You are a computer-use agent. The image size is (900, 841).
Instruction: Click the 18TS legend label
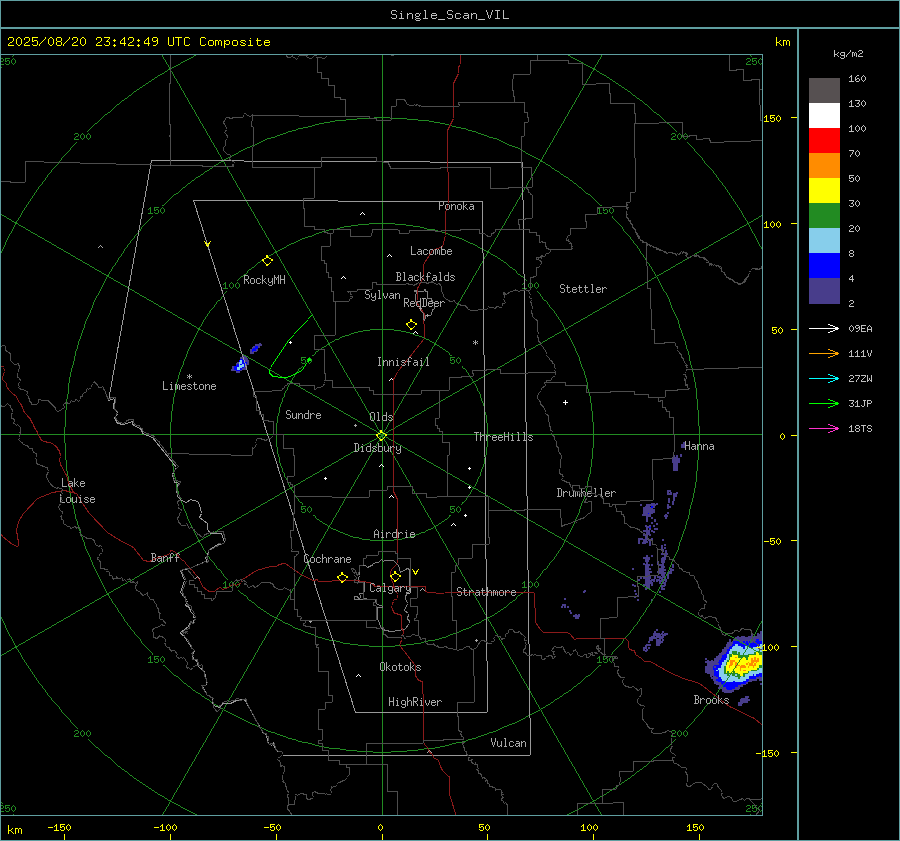(860, 428)
